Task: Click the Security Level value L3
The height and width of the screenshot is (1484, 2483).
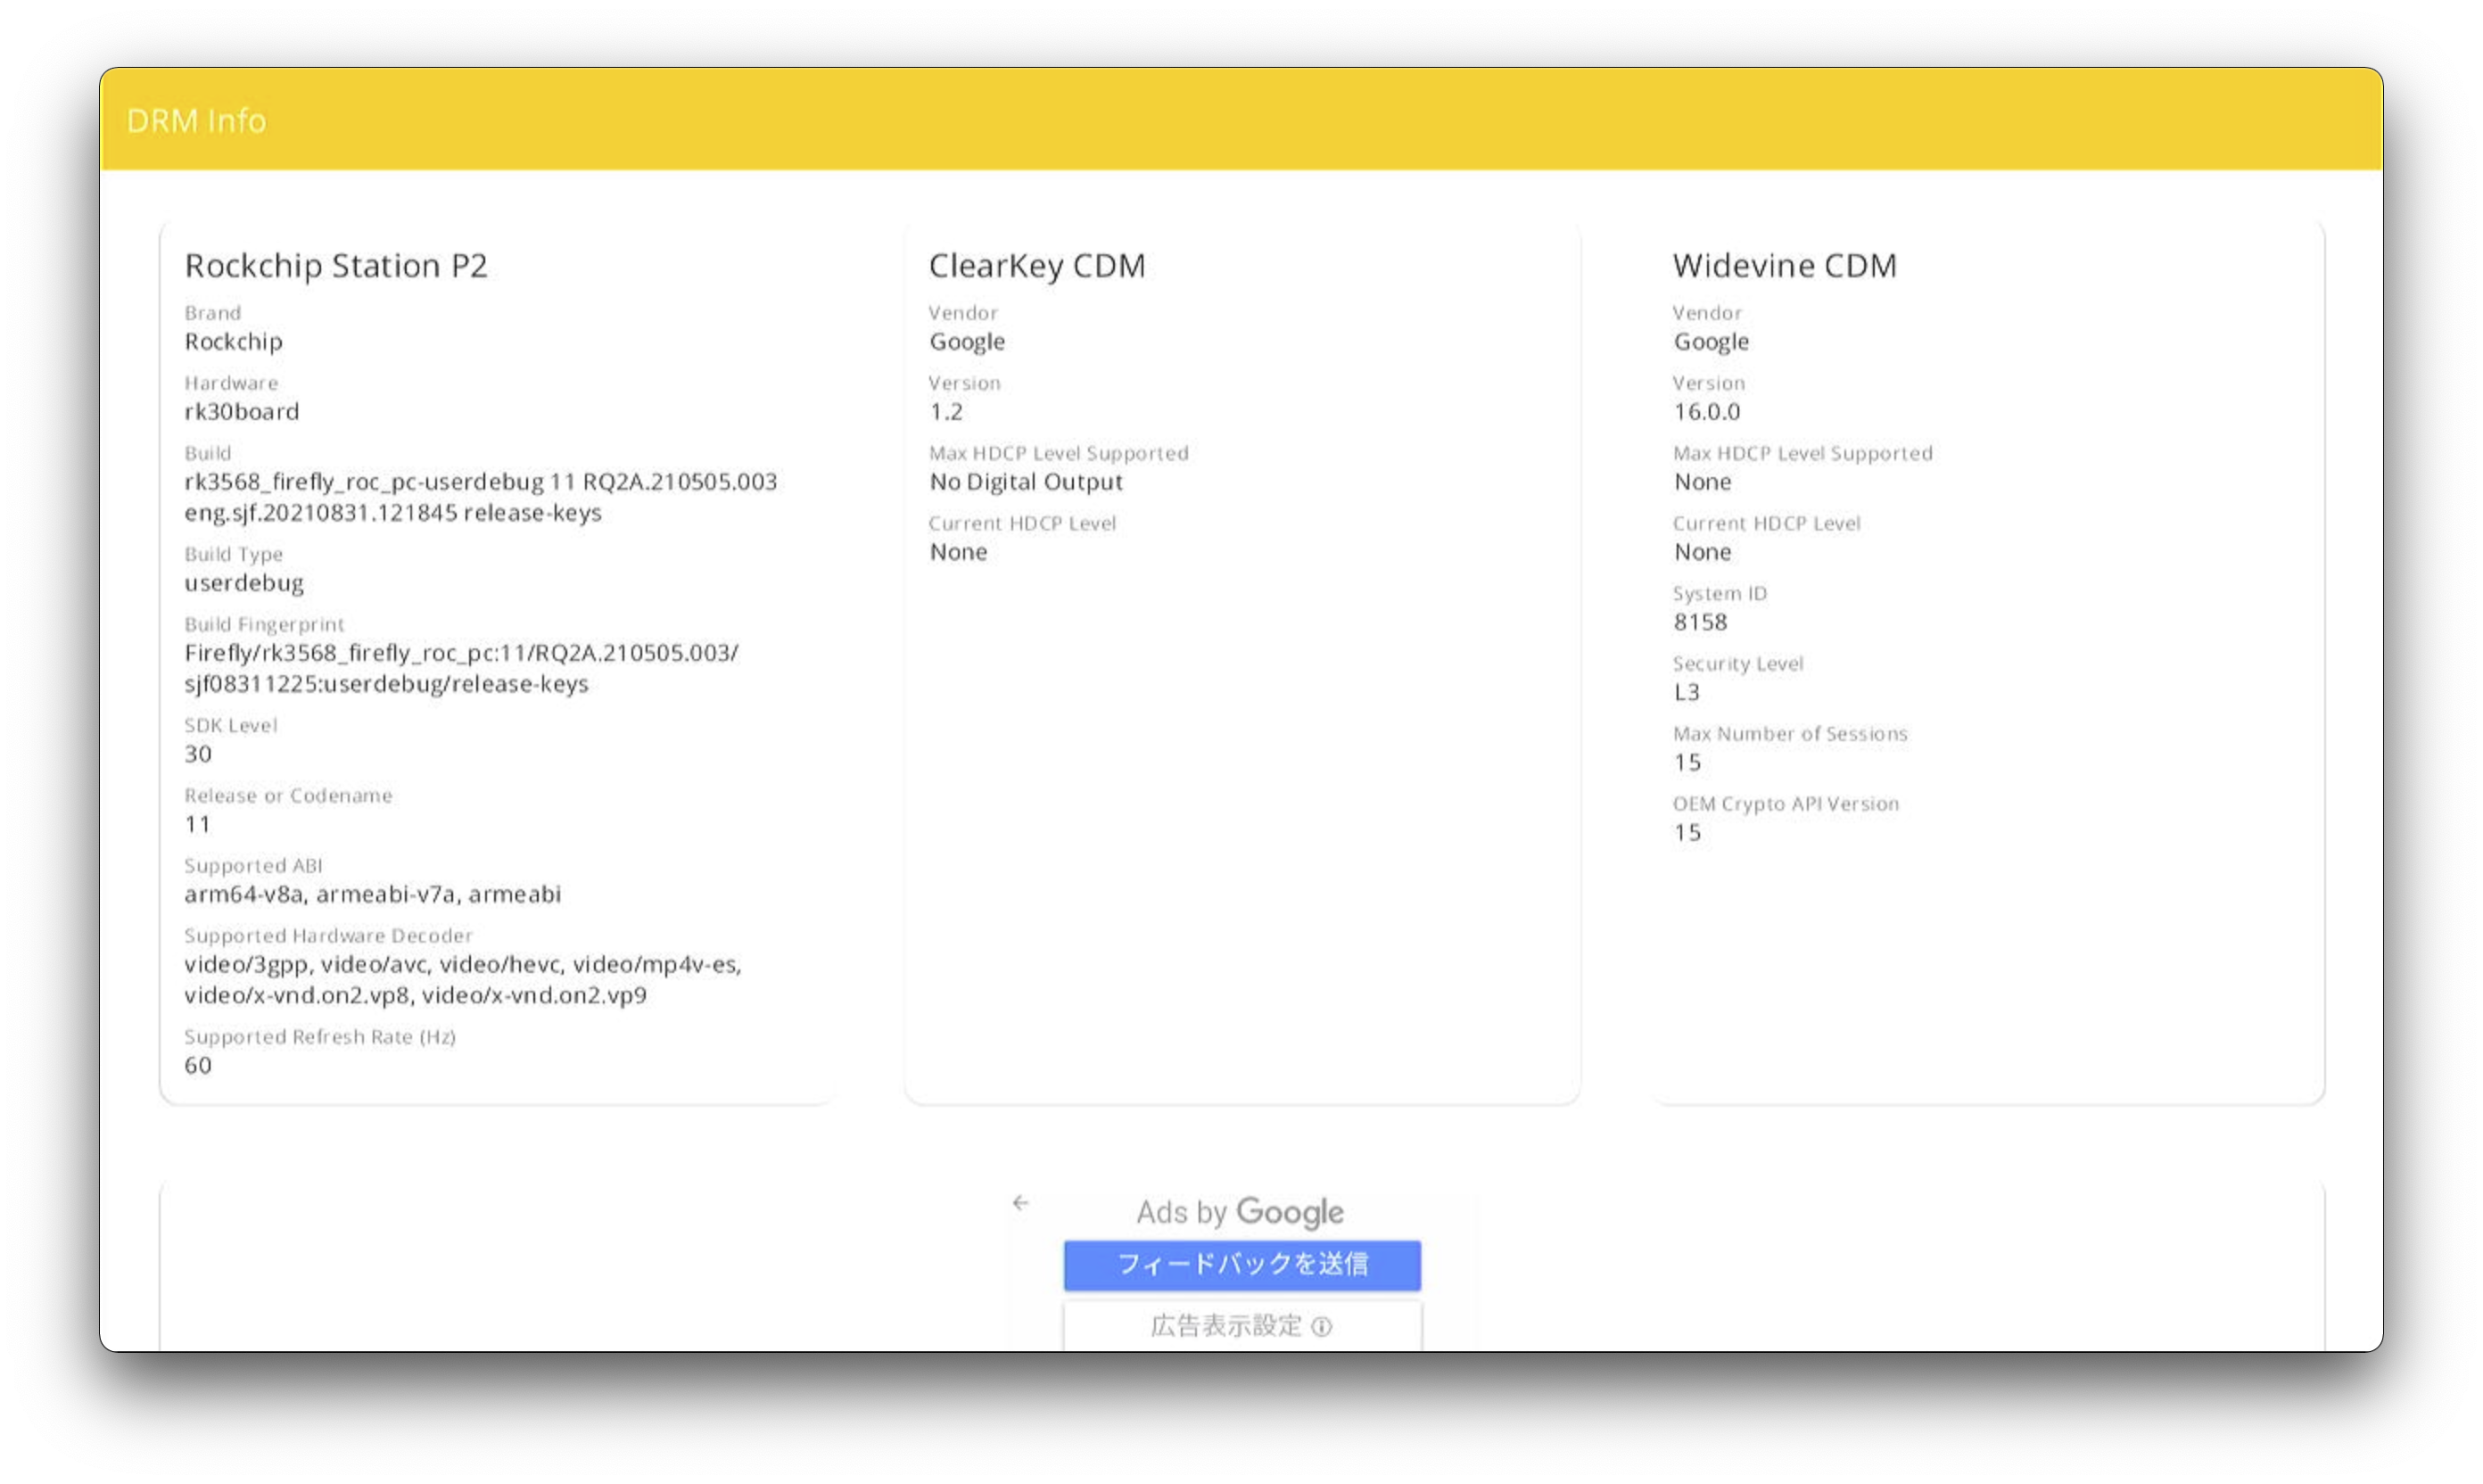Action: coord(1687,692)
